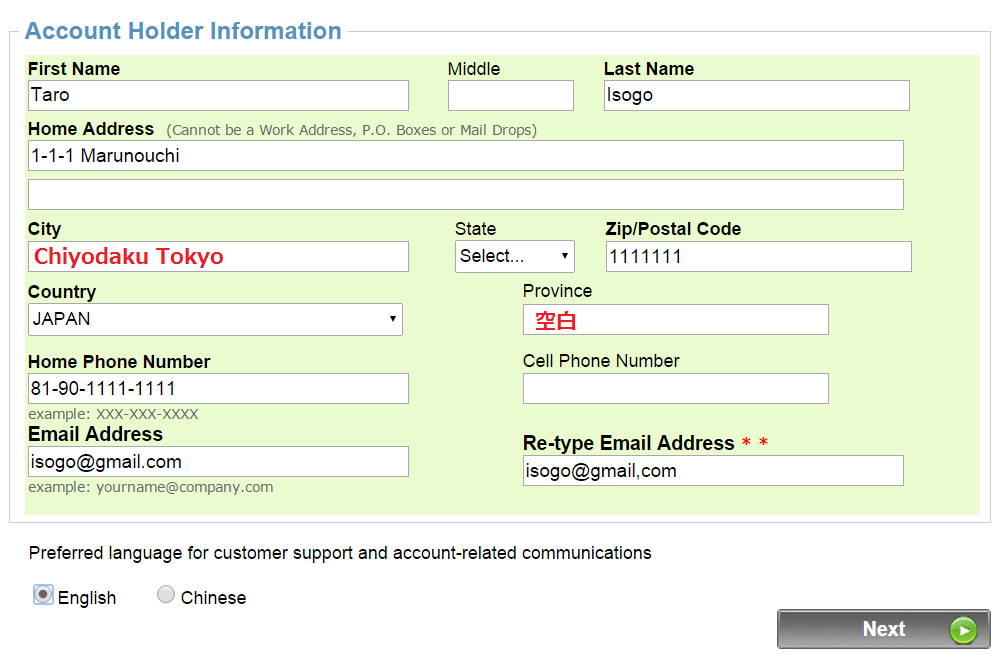The image size is (1001, 665).
Task: Open the Country dropdown showing JAPAN
Action: [x=215, y=320]
